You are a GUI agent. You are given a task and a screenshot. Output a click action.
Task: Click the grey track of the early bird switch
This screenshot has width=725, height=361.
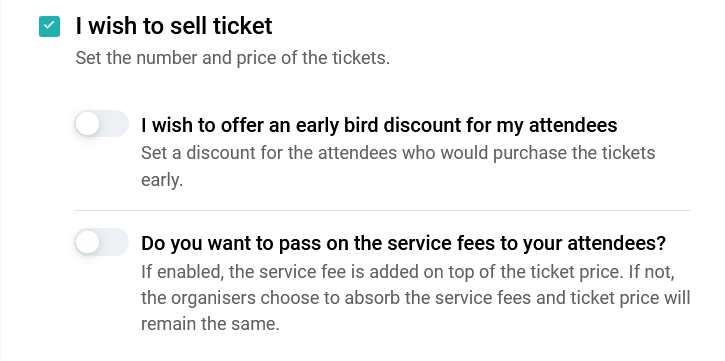(115, 124)
